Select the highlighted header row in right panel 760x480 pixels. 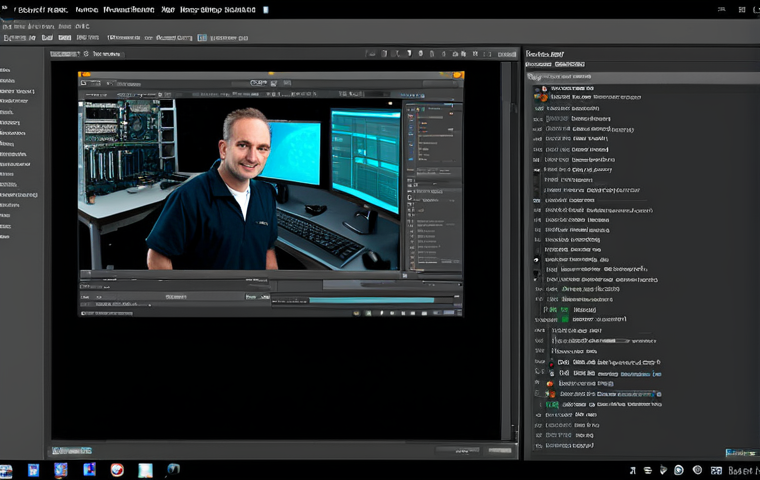pos(643,77)
